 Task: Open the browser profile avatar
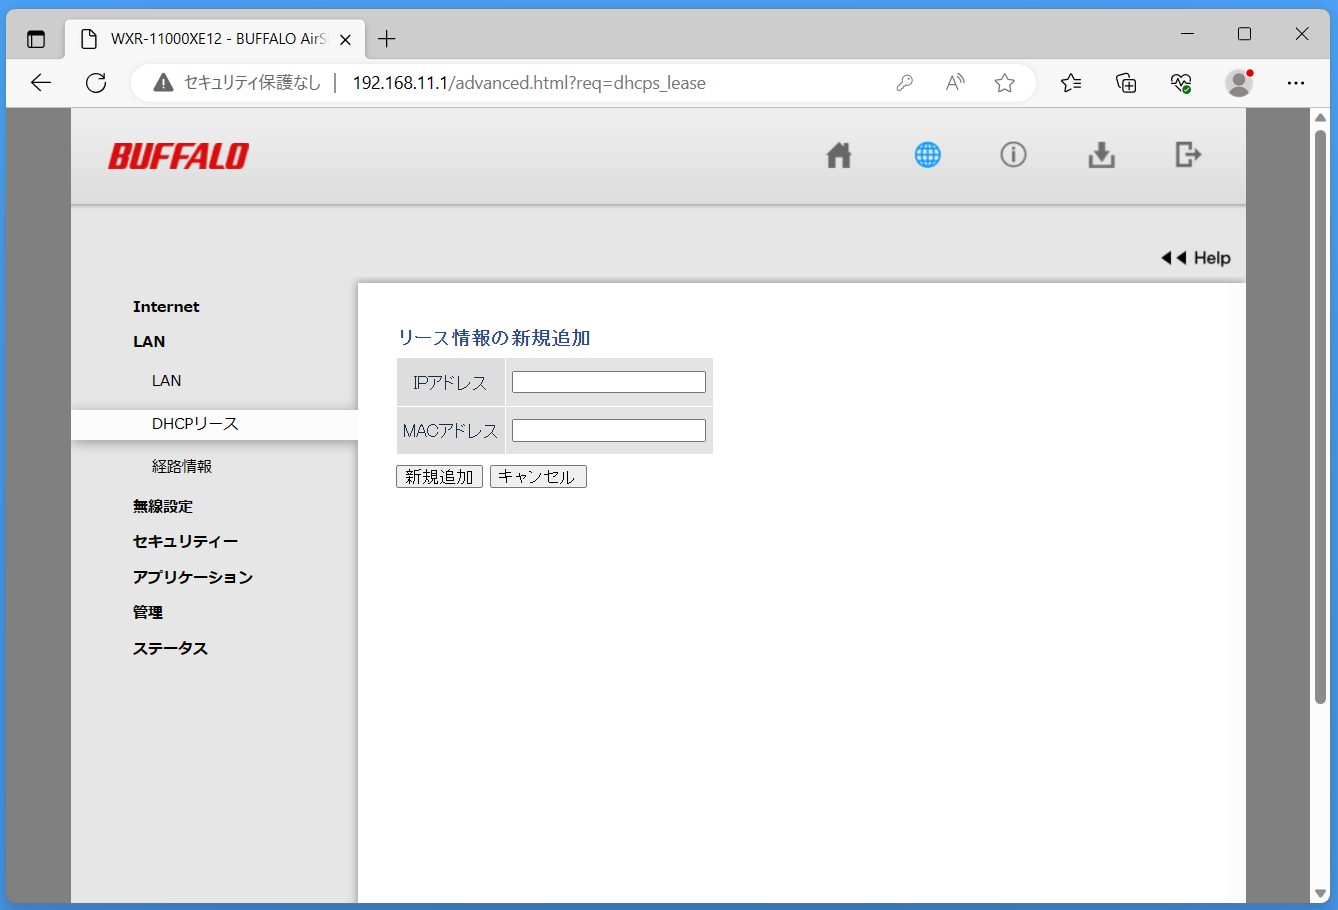[1239, 83]
